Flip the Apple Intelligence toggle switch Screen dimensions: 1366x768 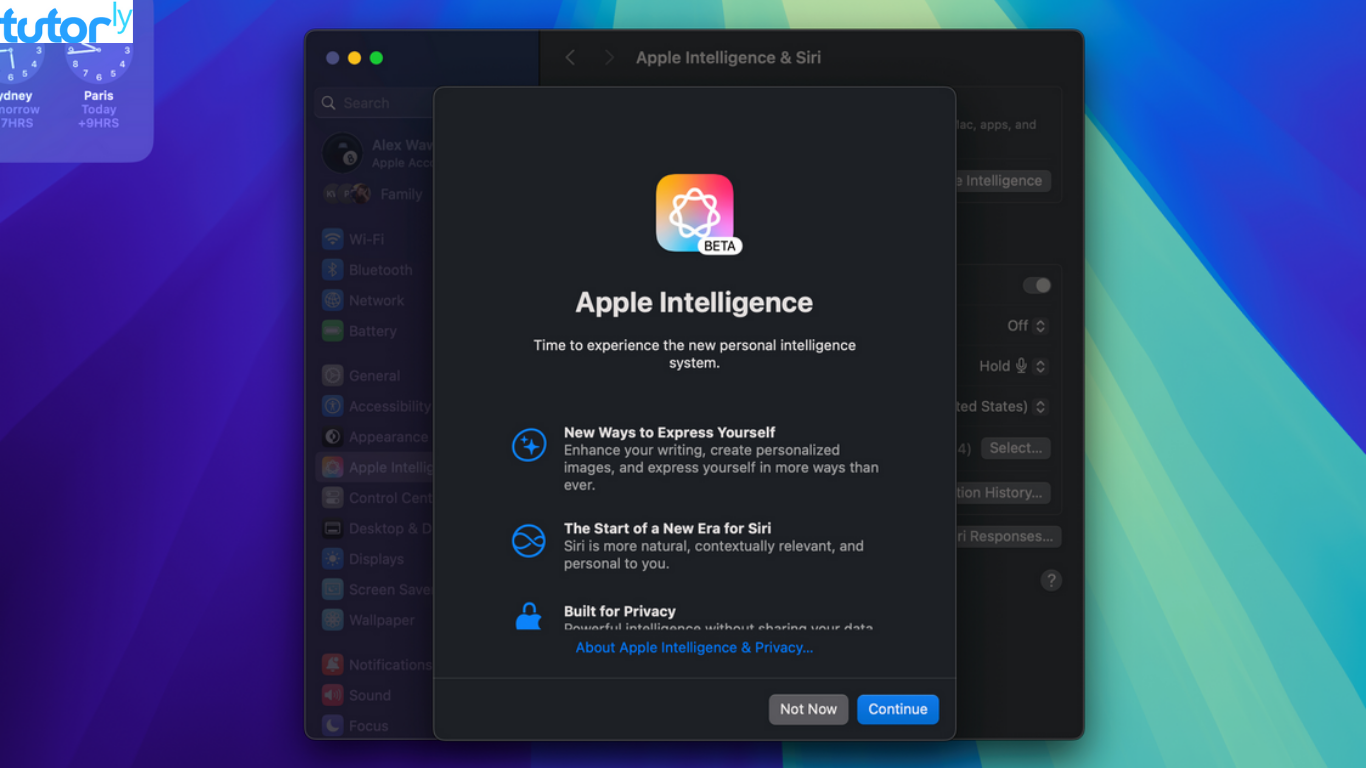1037,285
